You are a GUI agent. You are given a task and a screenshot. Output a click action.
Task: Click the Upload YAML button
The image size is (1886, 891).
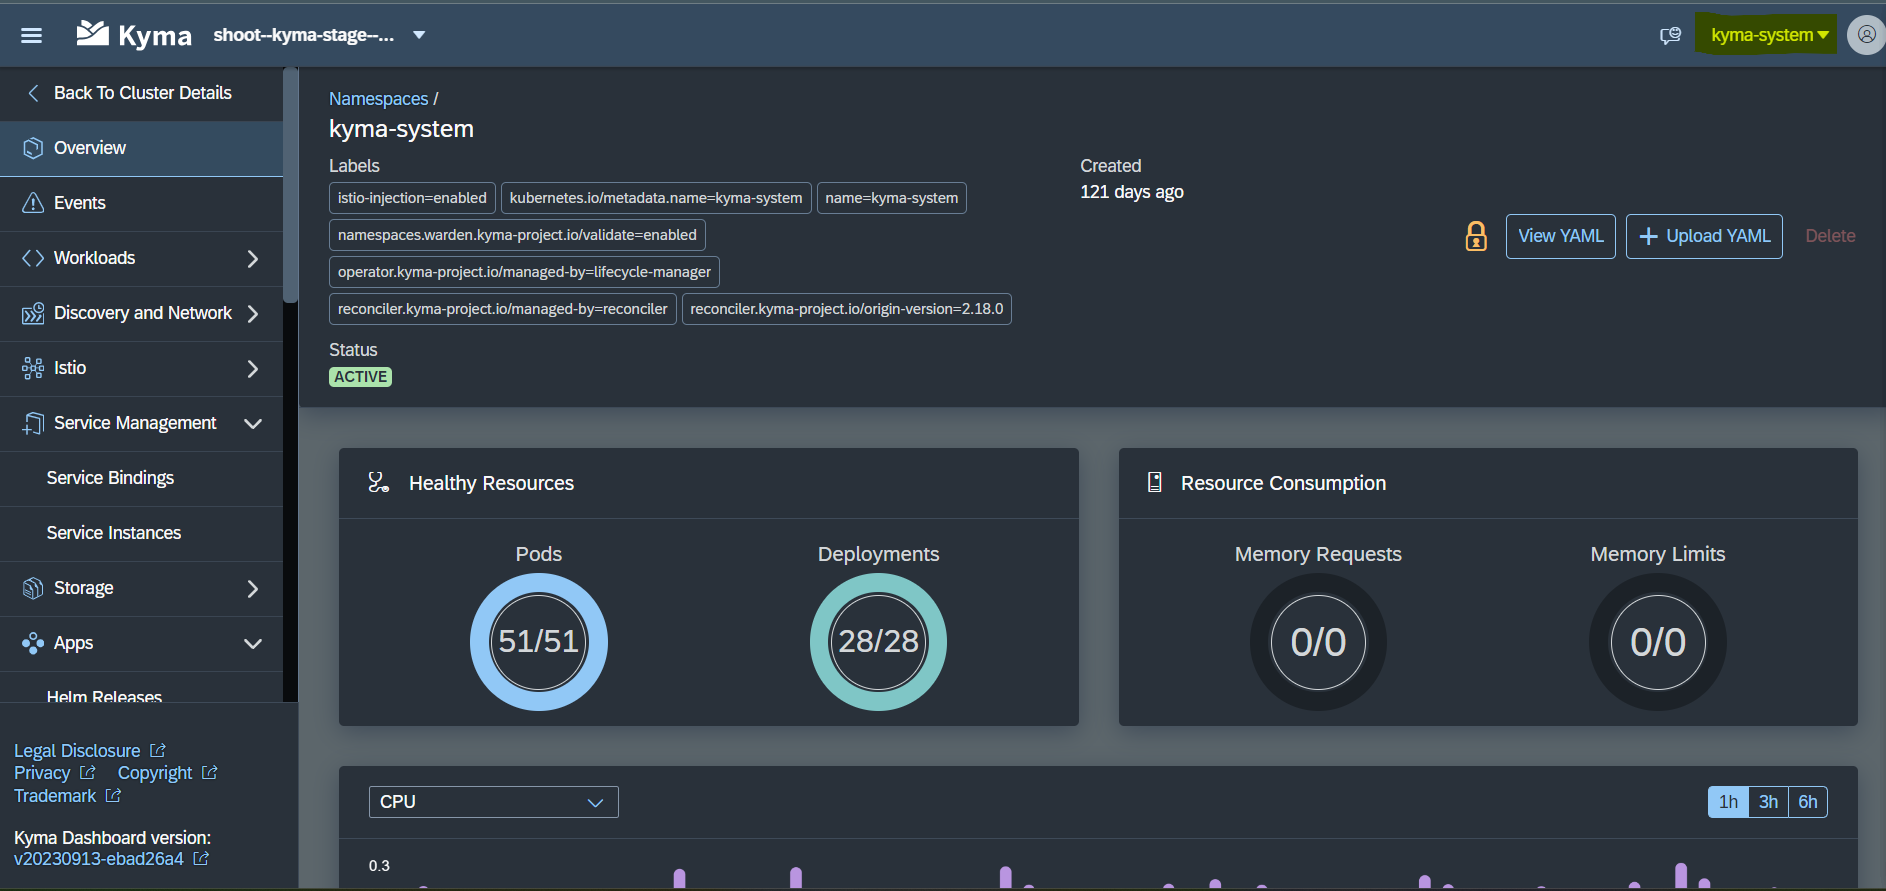click(1704, 236)
